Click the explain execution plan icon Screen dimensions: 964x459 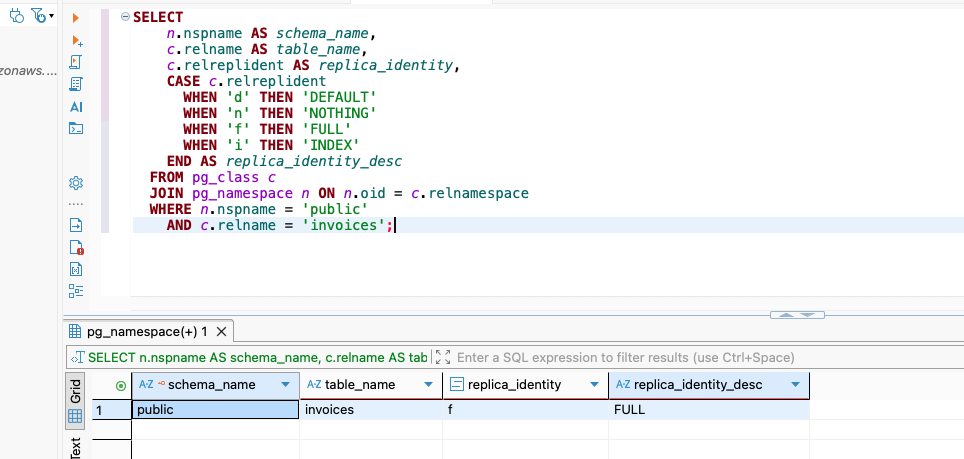click(76, 84)
